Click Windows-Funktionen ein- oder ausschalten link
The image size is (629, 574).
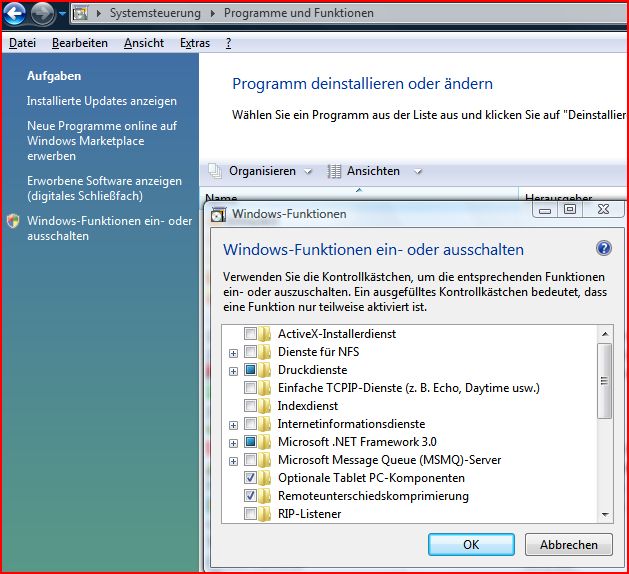(x=109, y=228)
